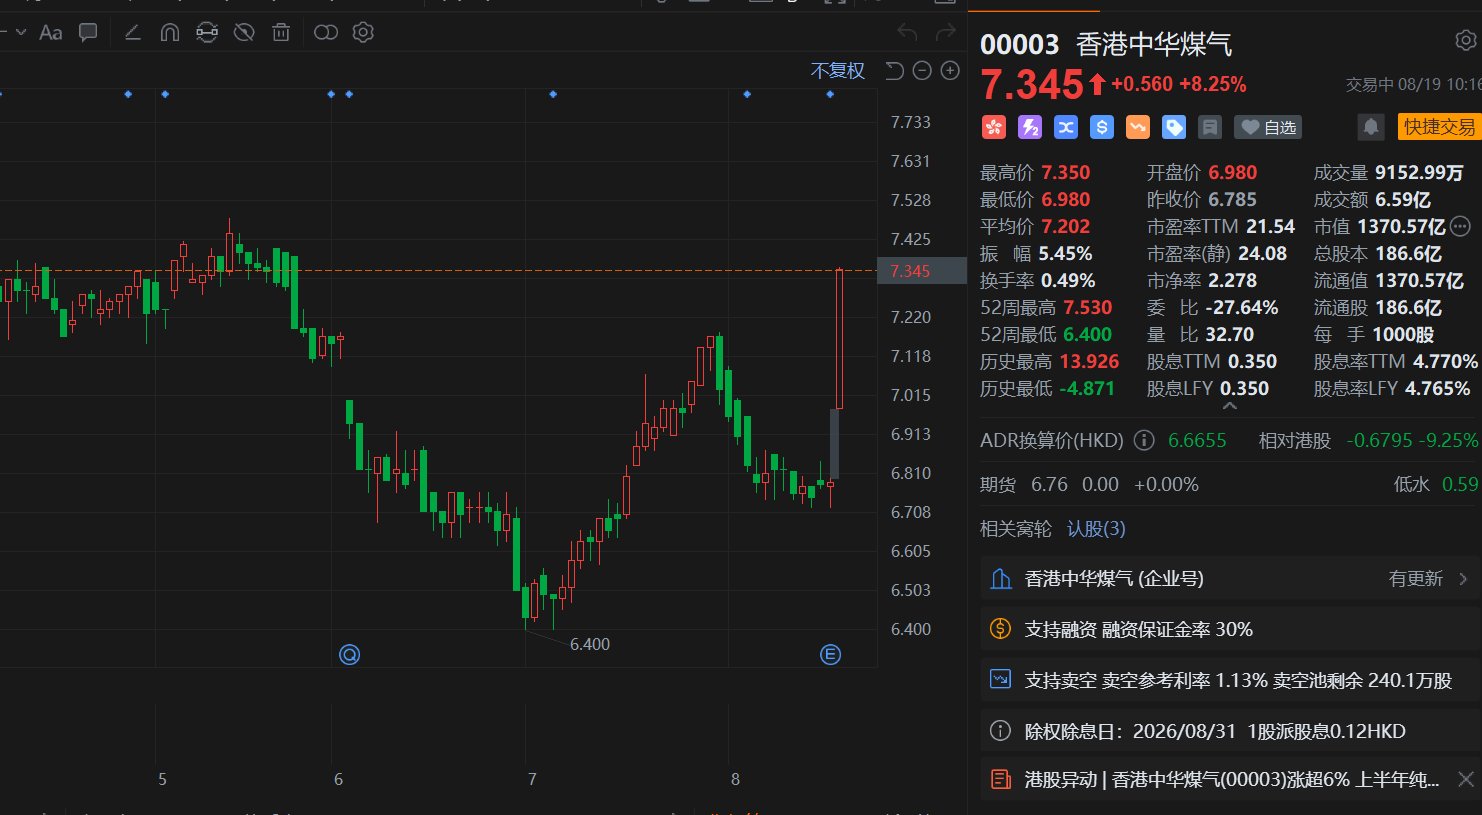
Task: Click the 6.400 low price label on chart
Action: click(590, 644)
